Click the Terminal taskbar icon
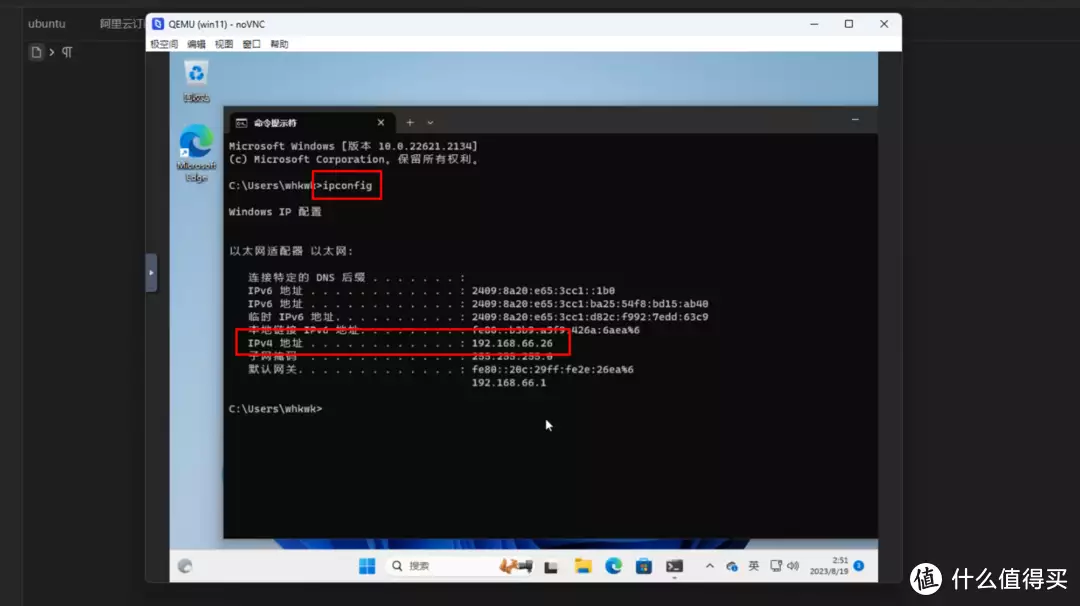 [x=674, y=566]
